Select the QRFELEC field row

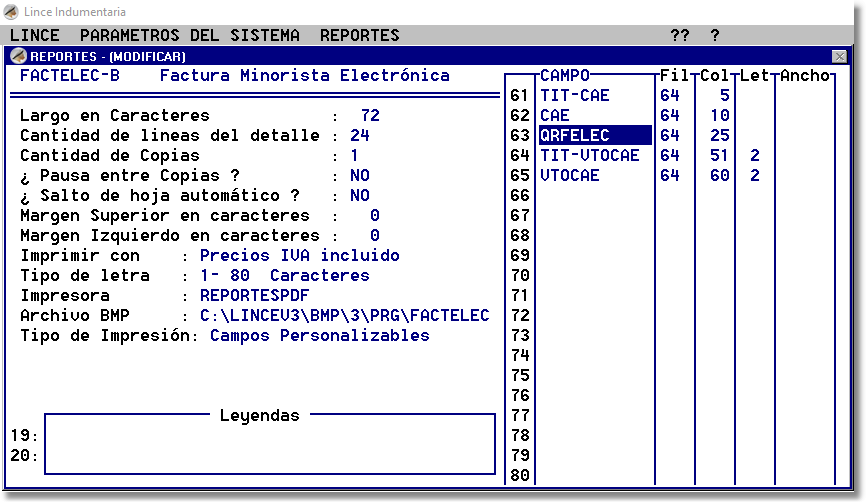click(x=595, y=135)
